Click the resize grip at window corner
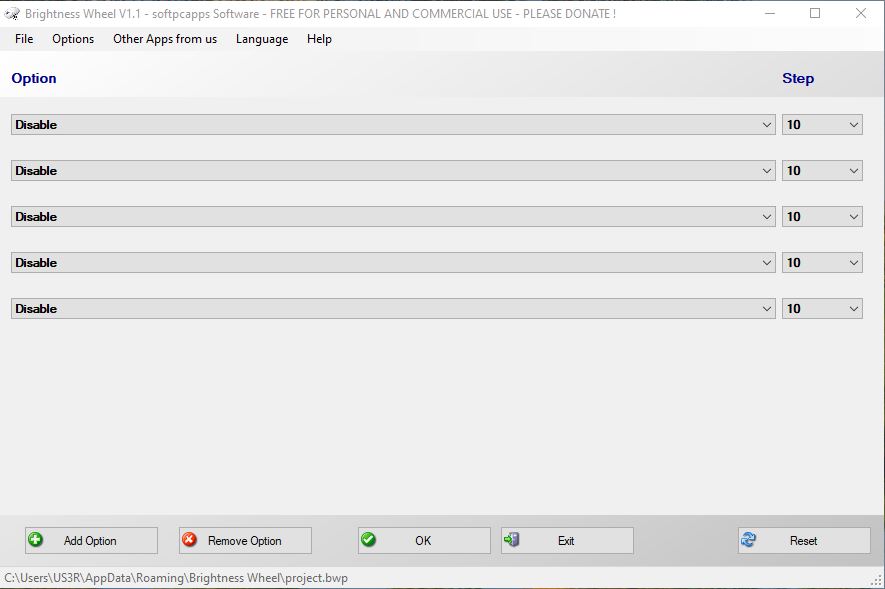This screenshot has width=885, height=589. coord(876,580)
